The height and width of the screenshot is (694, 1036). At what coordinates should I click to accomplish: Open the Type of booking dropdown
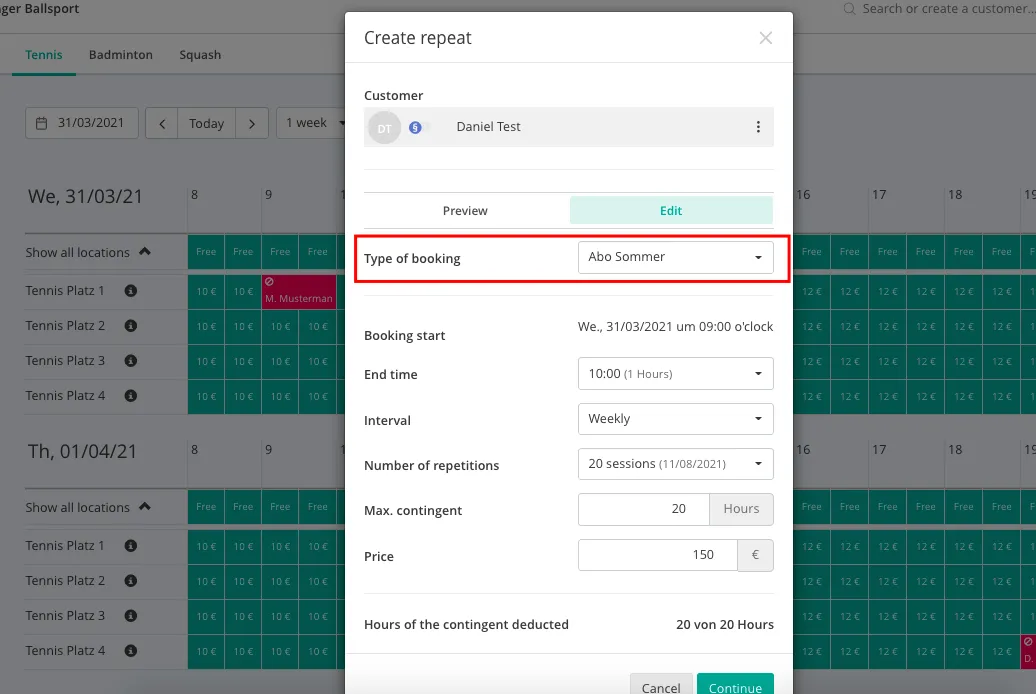tap(675, 257)
